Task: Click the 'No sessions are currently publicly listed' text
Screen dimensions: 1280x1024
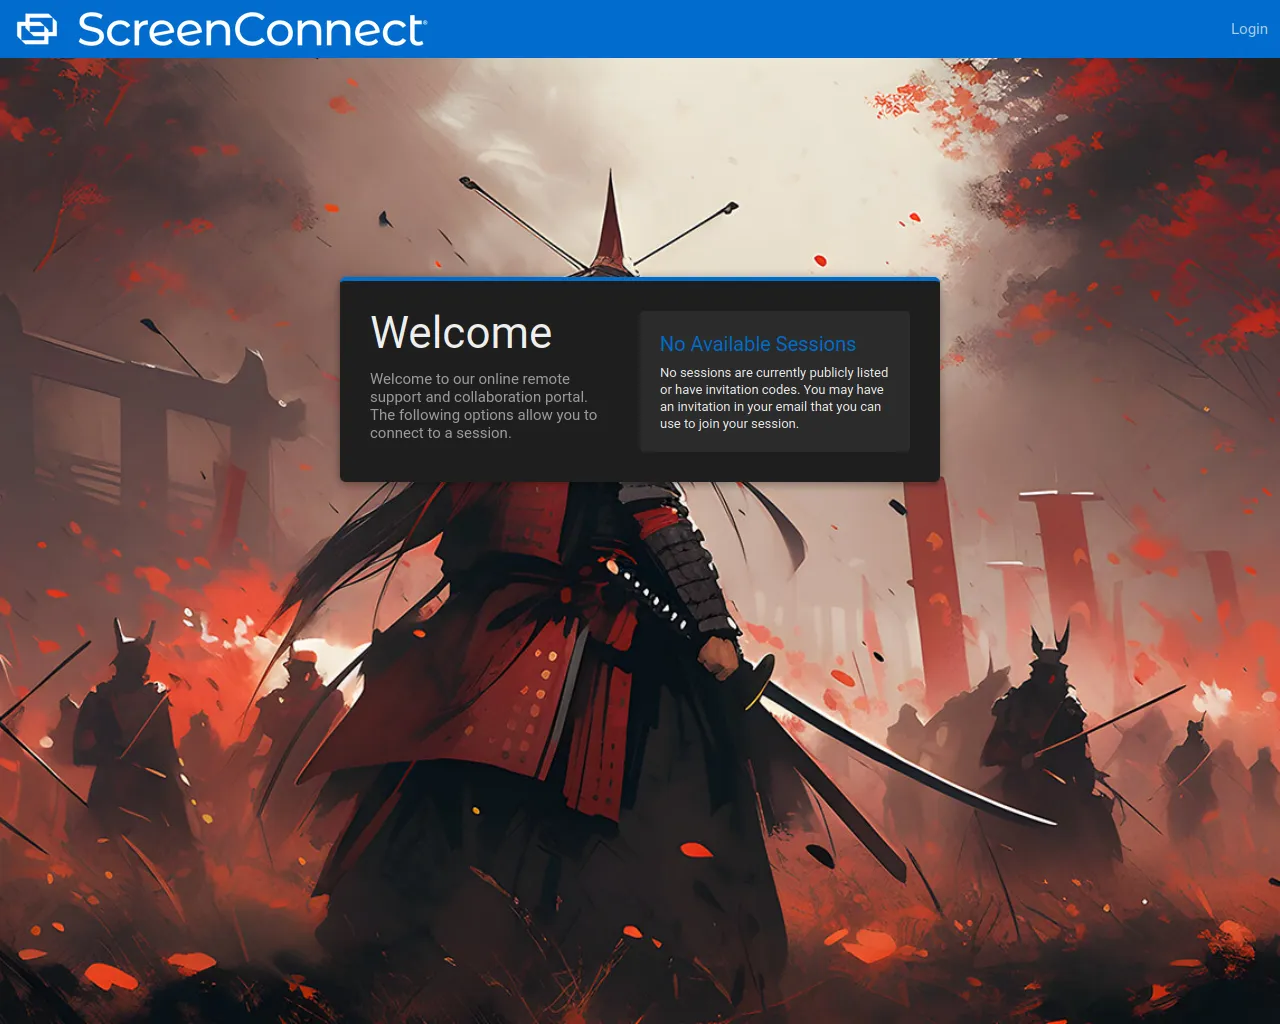Action: tap(774, 398)
